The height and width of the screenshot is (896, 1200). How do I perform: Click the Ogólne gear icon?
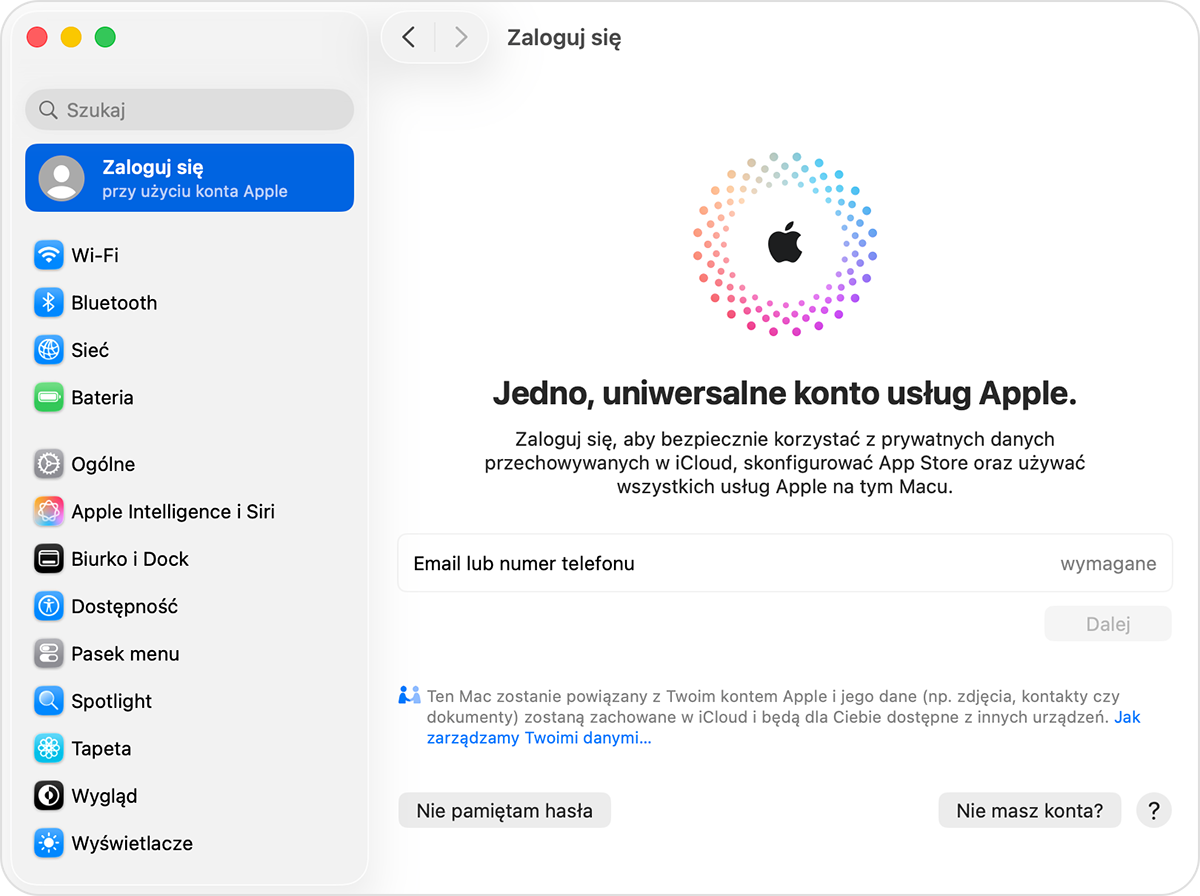click(x=48, y=464)
